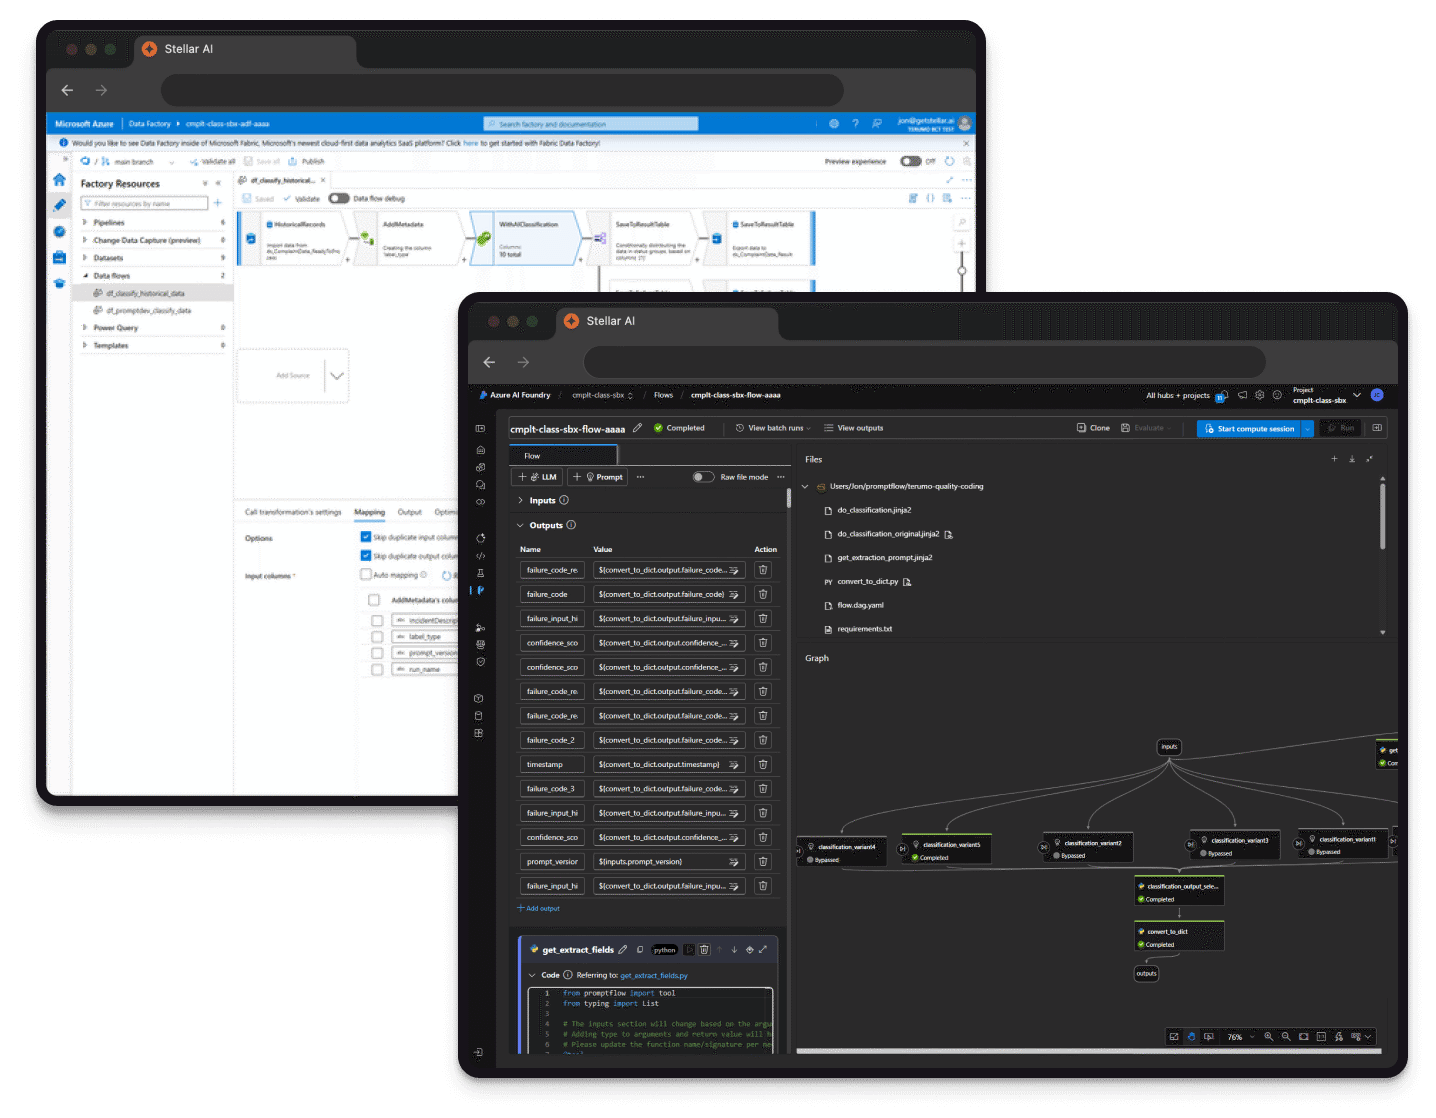Delete the timestamp output row

(763, 765)
